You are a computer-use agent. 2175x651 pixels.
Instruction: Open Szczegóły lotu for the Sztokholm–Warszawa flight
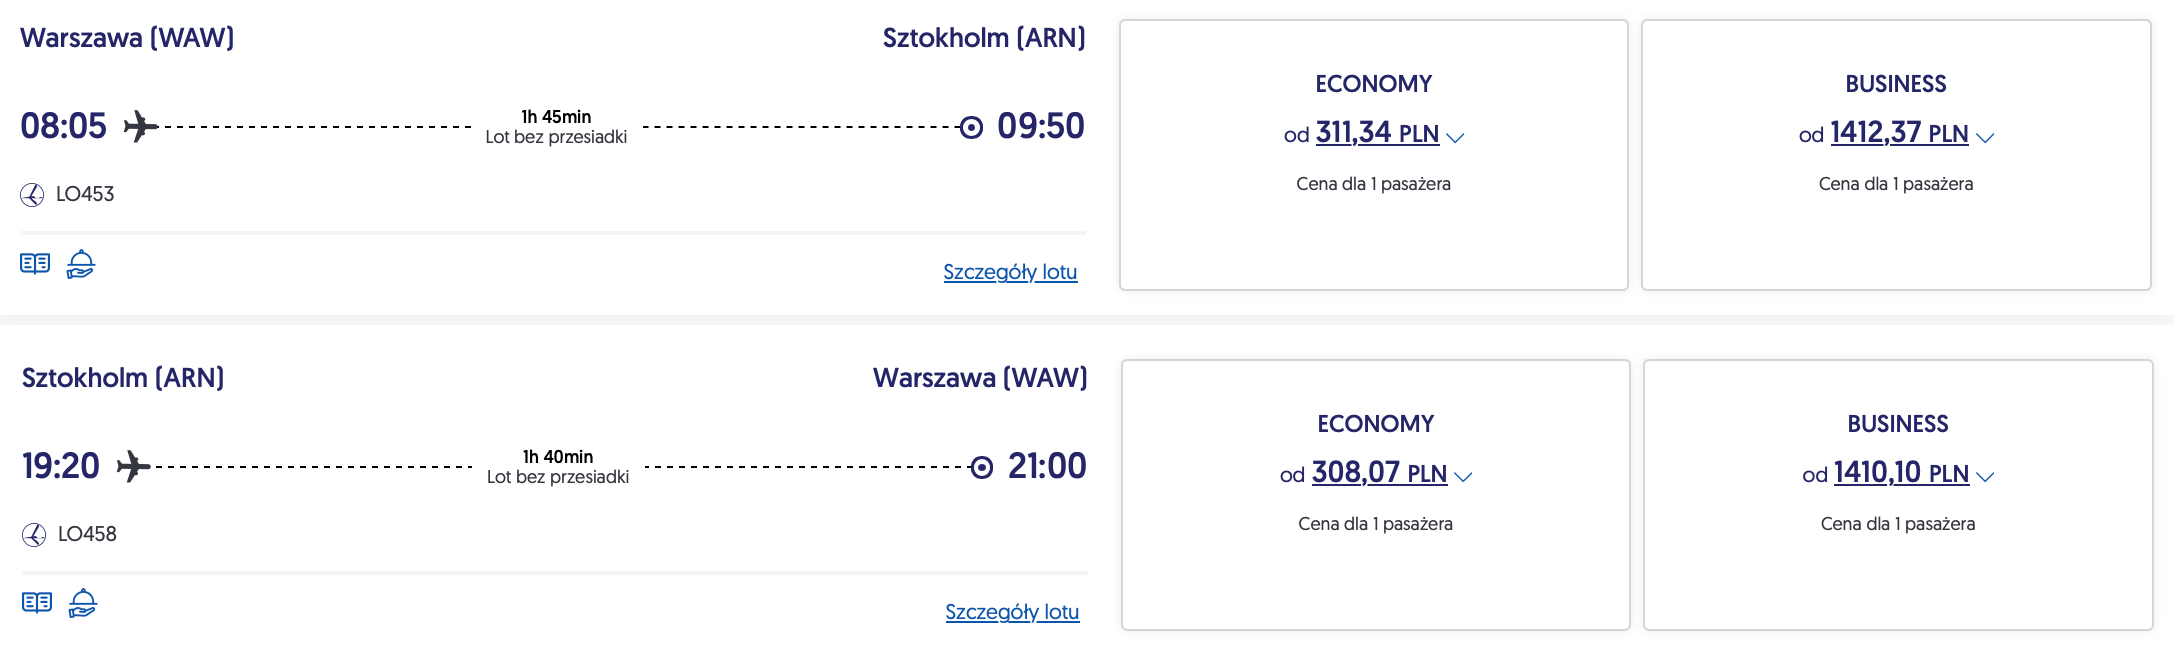tap(1012, 612)
